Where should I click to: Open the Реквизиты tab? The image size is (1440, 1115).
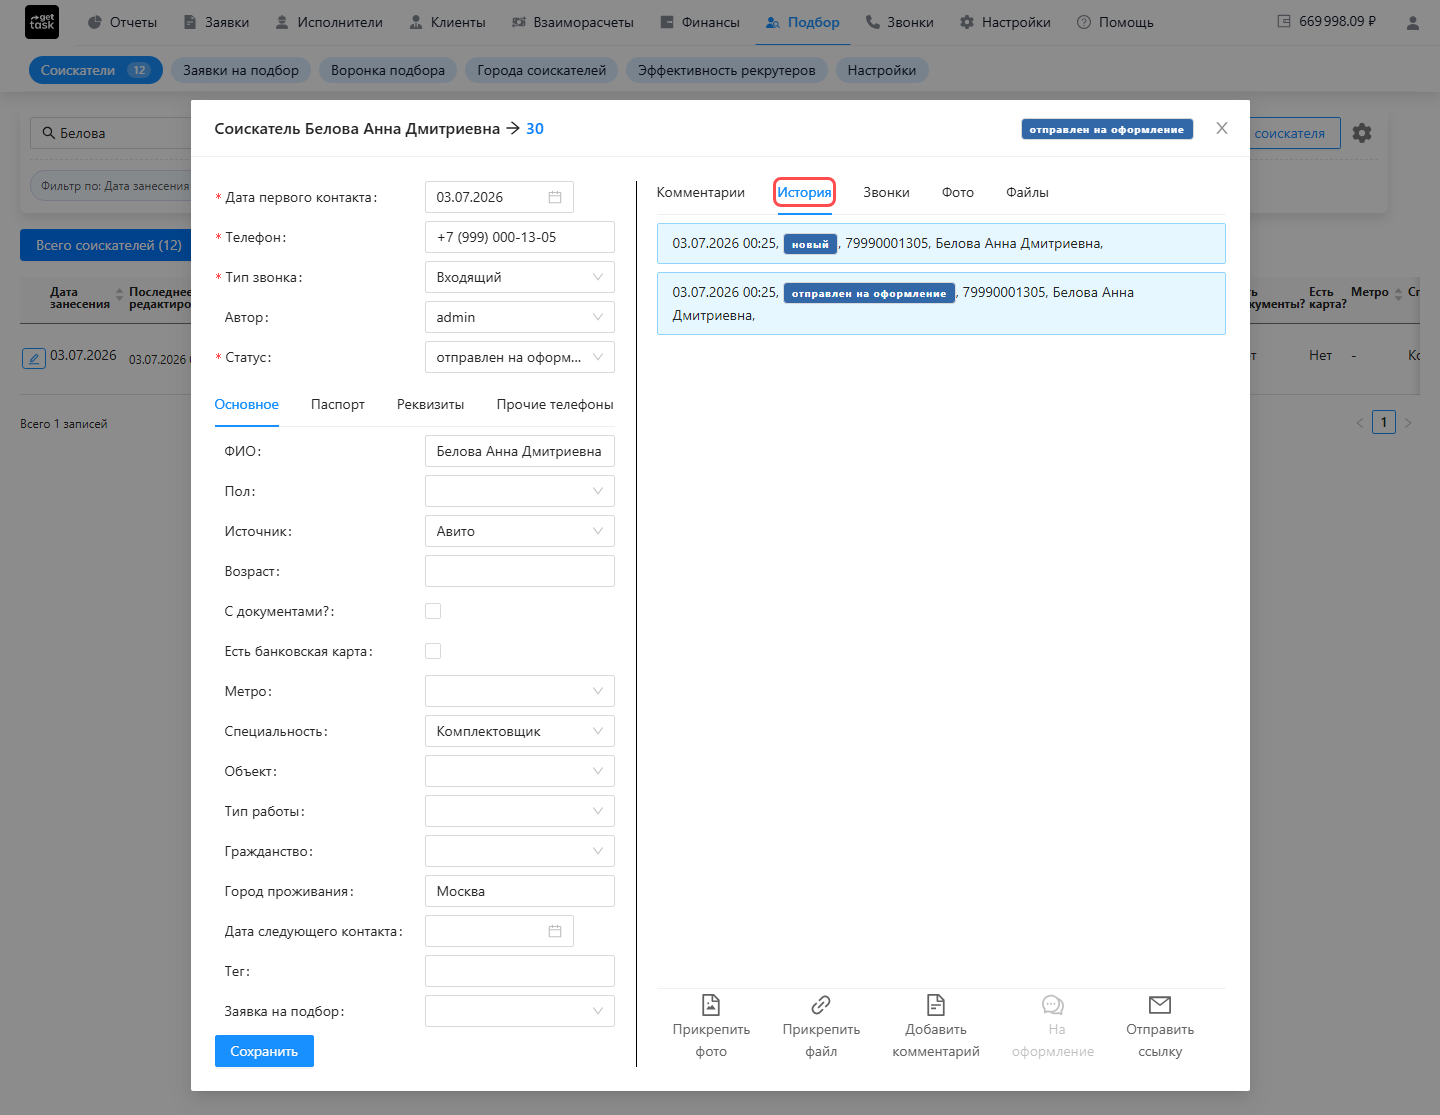[430, 404]
